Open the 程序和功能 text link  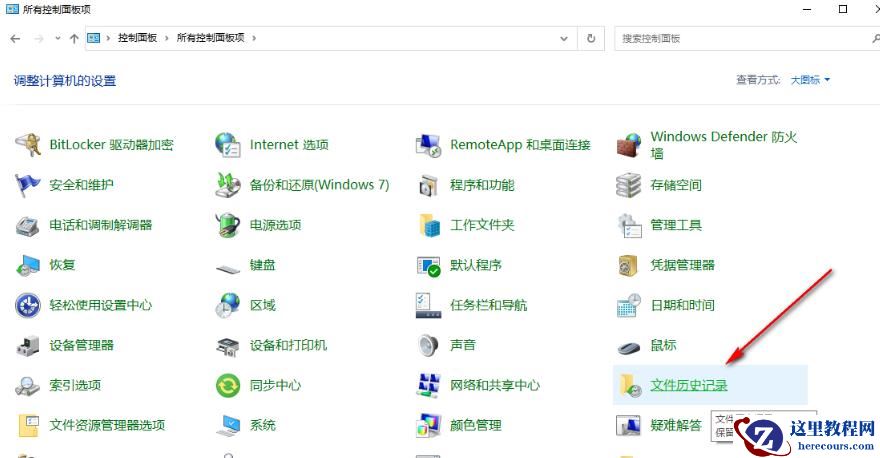point(482,185)
